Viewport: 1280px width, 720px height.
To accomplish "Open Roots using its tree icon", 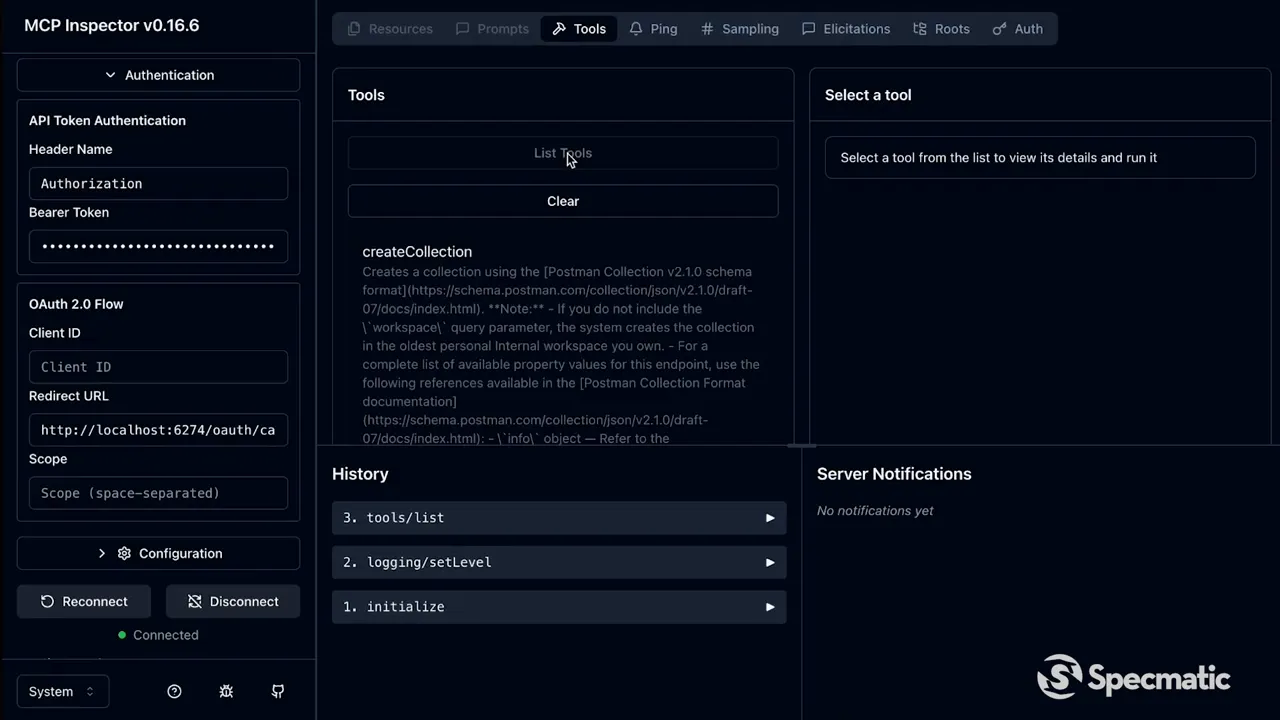I will [x=919, y=28].
